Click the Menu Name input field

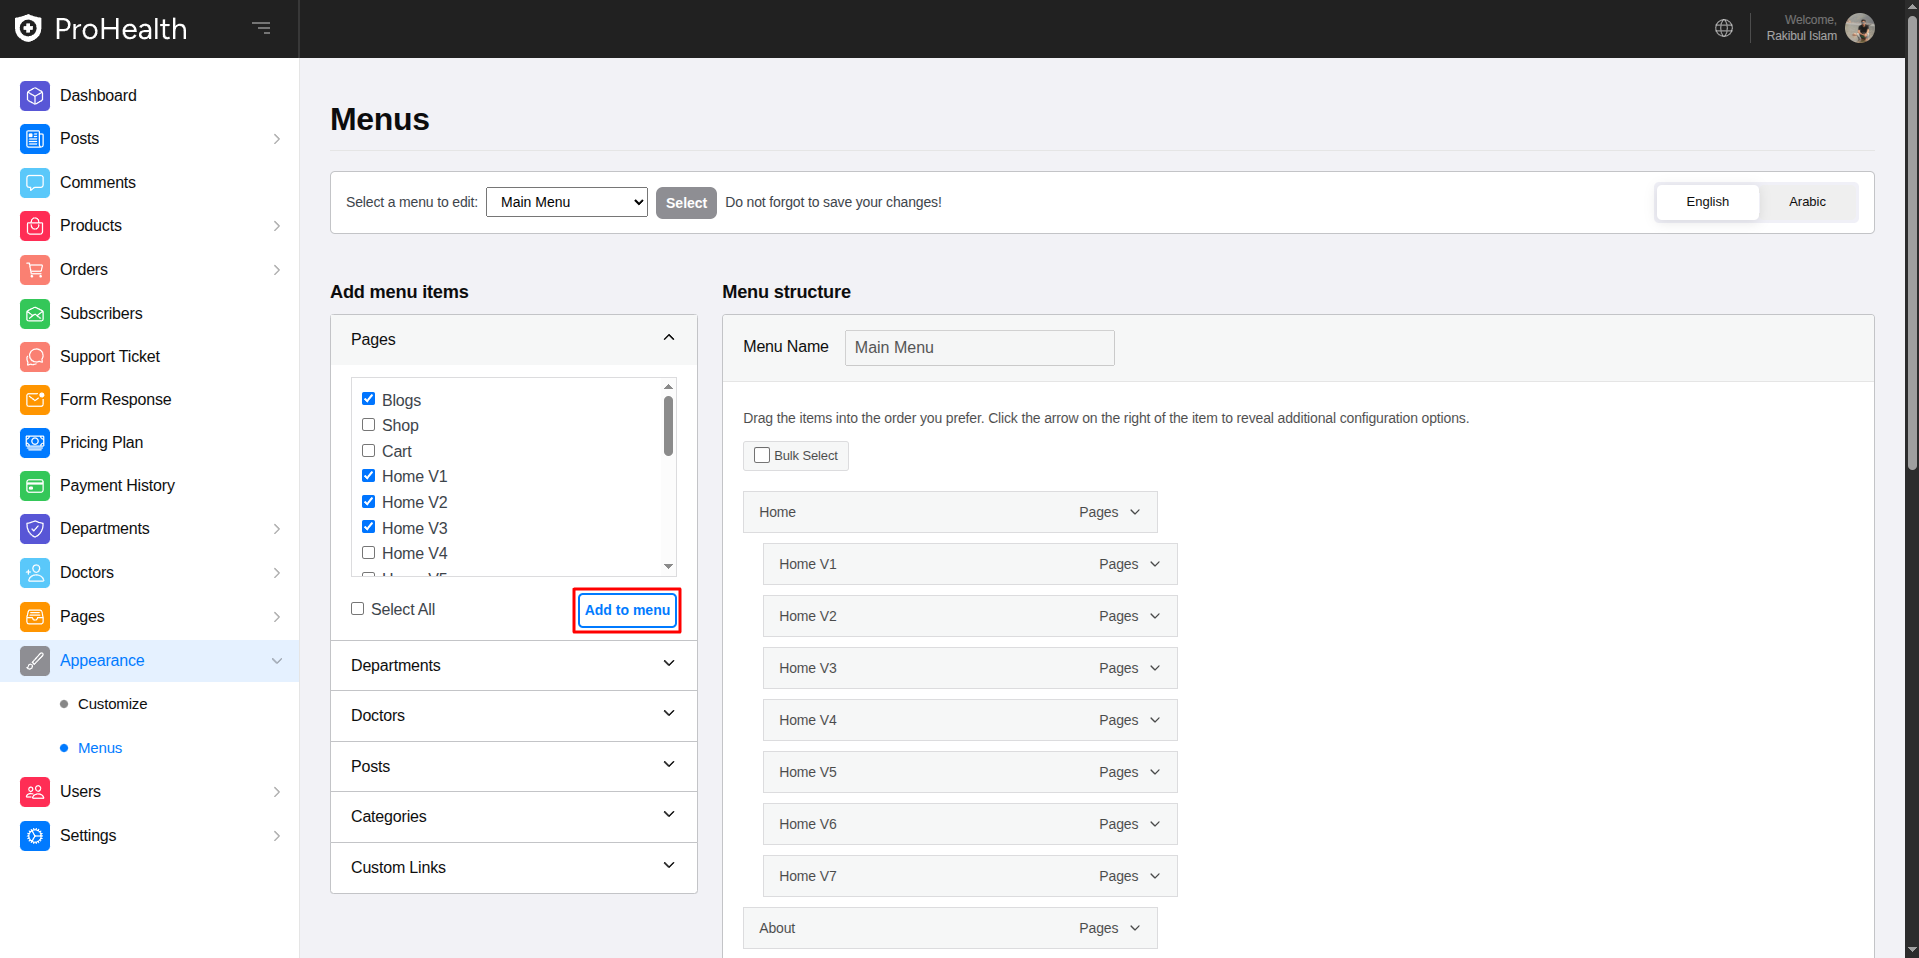[980, 348]
